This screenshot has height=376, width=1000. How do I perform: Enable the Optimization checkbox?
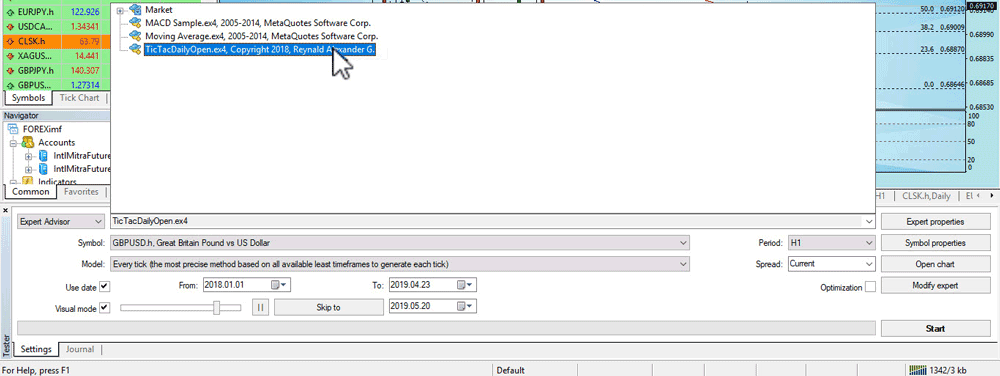click(870, 287)
